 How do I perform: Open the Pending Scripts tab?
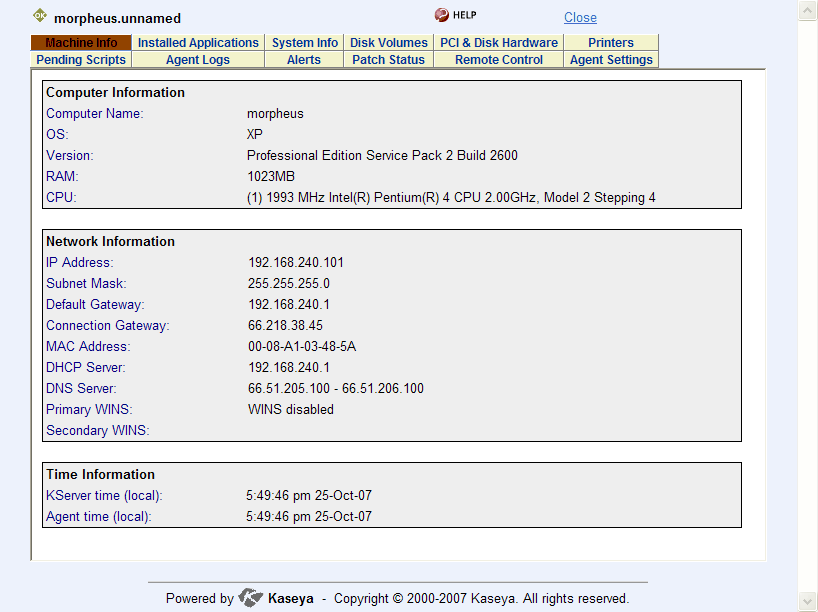tap(81, 60)
